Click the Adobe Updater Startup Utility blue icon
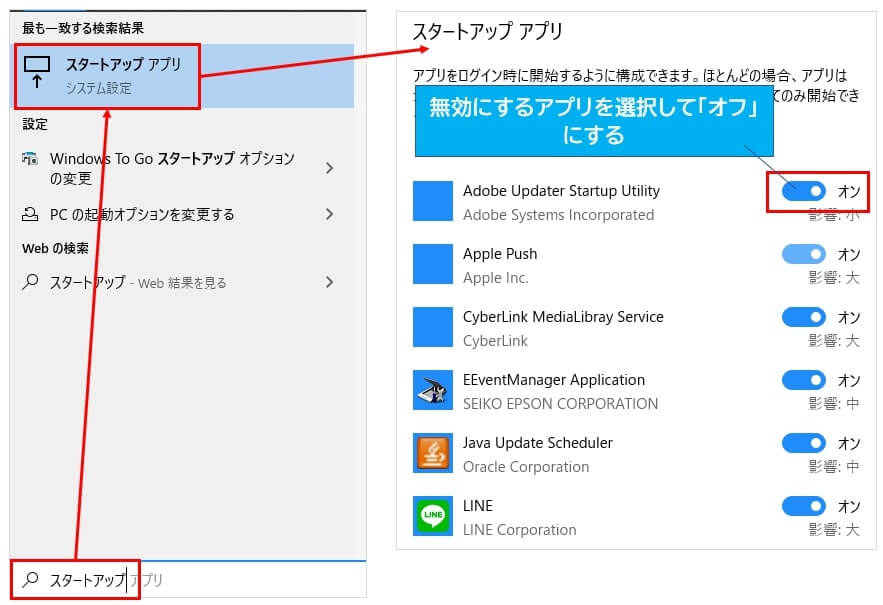 point(432,201)
